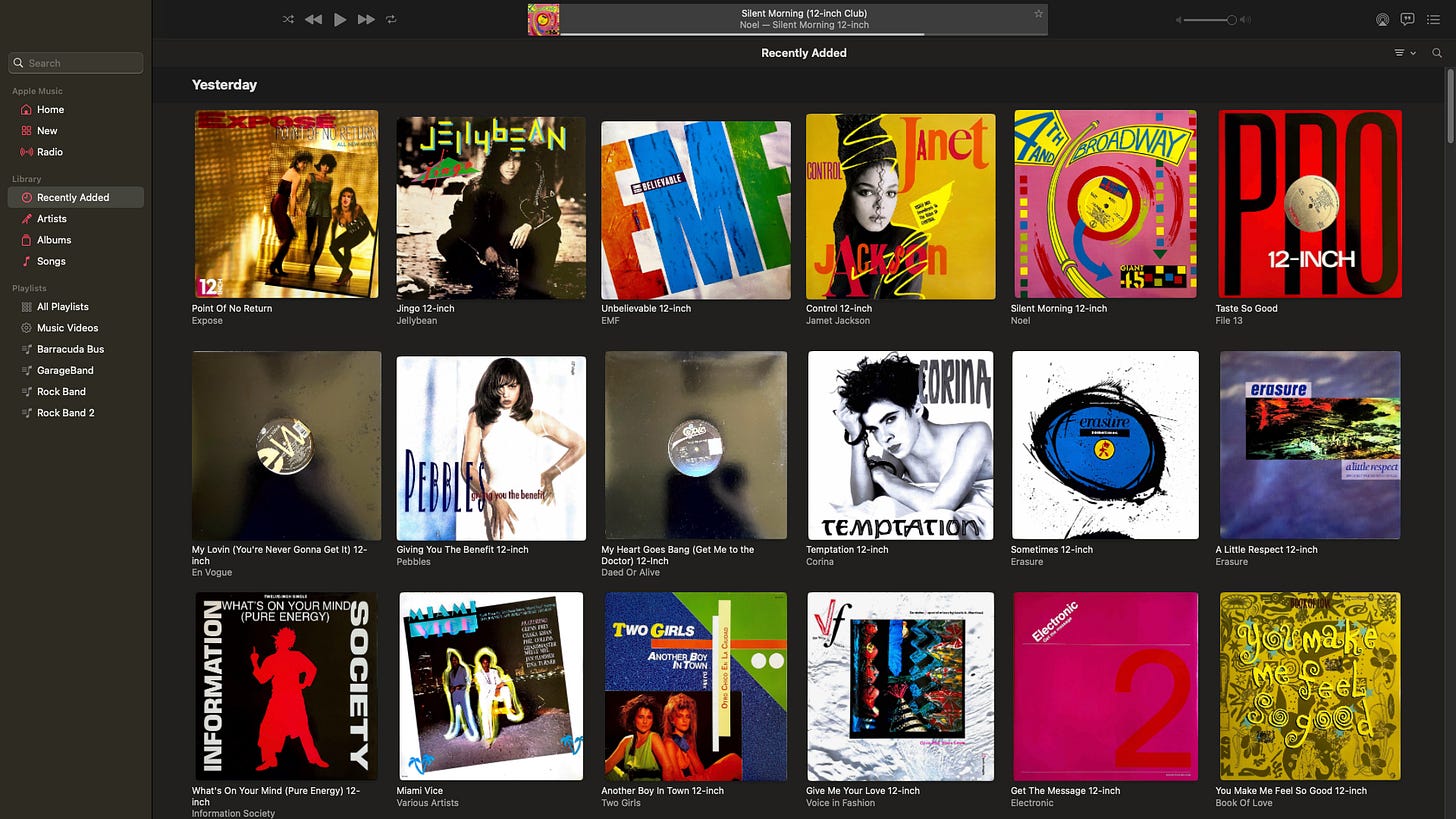The image size is (1456, 819).
Task: Toggle repeat mode
Action: (390, 18)
